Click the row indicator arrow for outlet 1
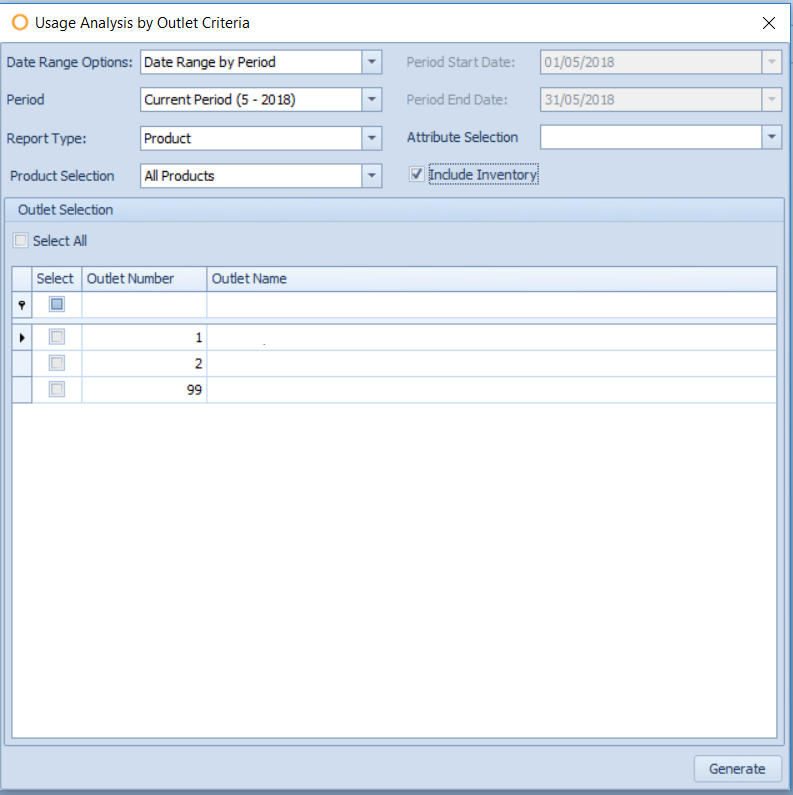 22,338
